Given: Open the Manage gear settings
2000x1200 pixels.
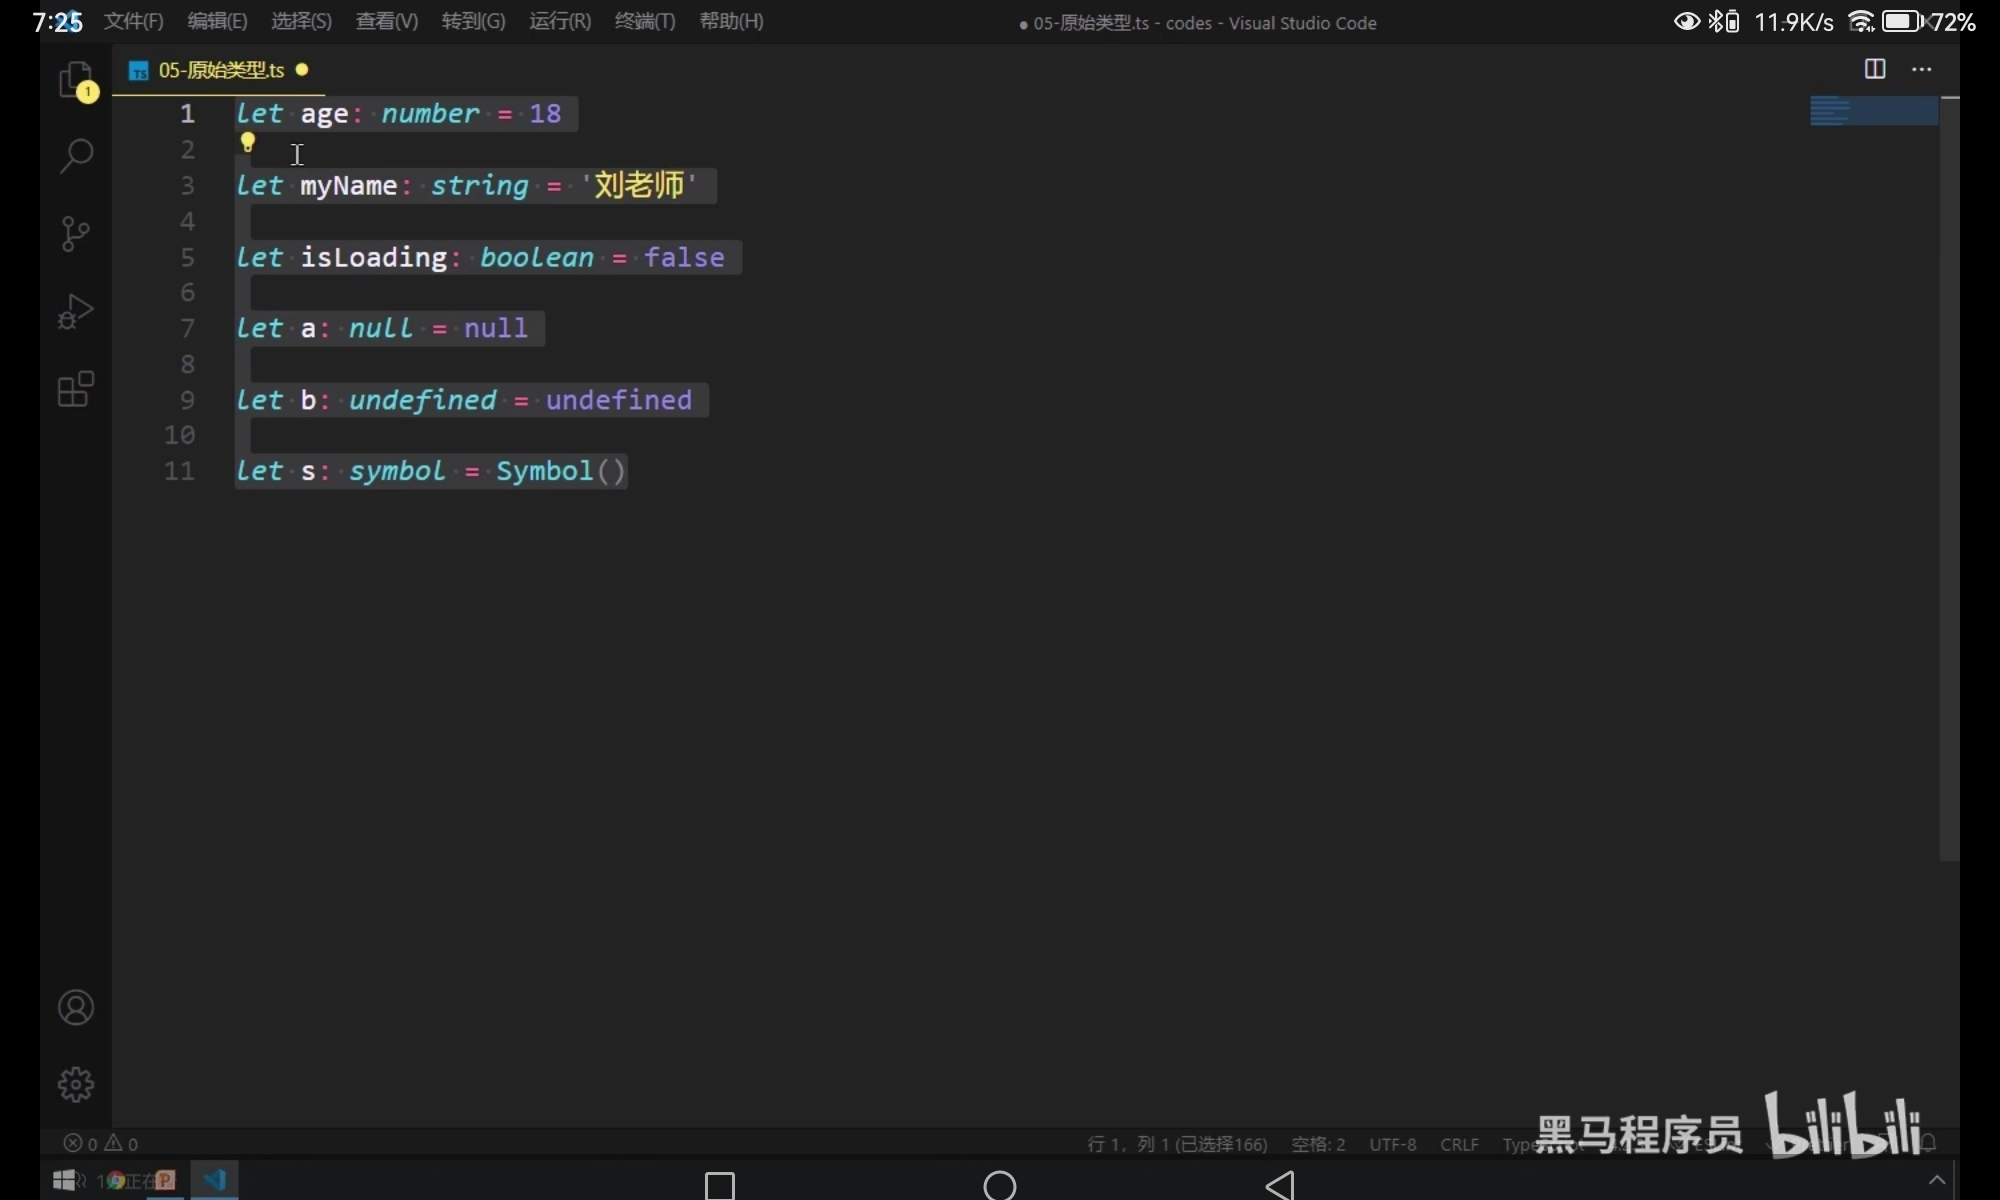Looking at the screenshot, I should click(76, 1084).
